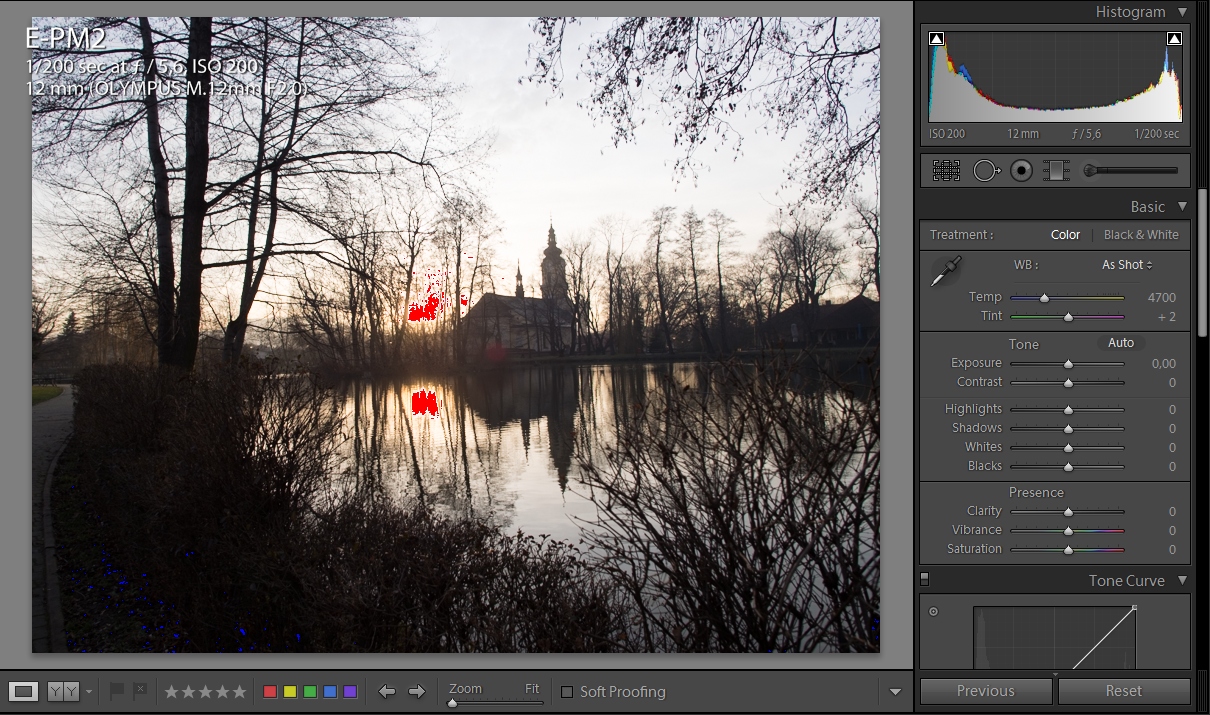This screenshot has height=715, width=1210.
Task: Flag the photo as rejected
Action: click(140, 691)
